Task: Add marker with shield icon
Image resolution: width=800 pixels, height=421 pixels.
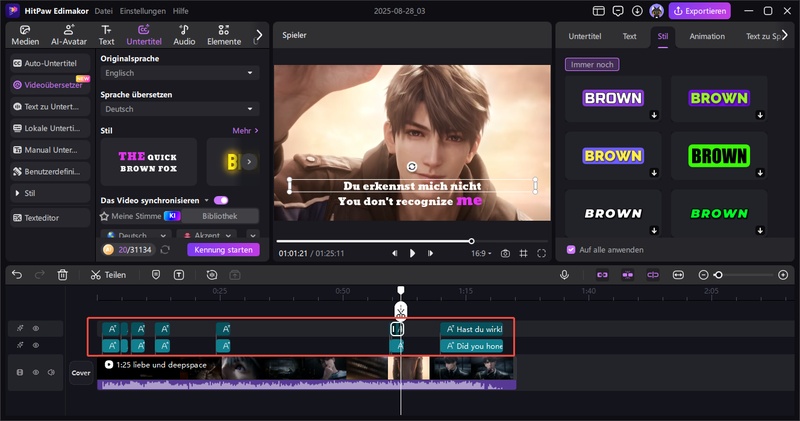Action: click(x=156, y=275)
